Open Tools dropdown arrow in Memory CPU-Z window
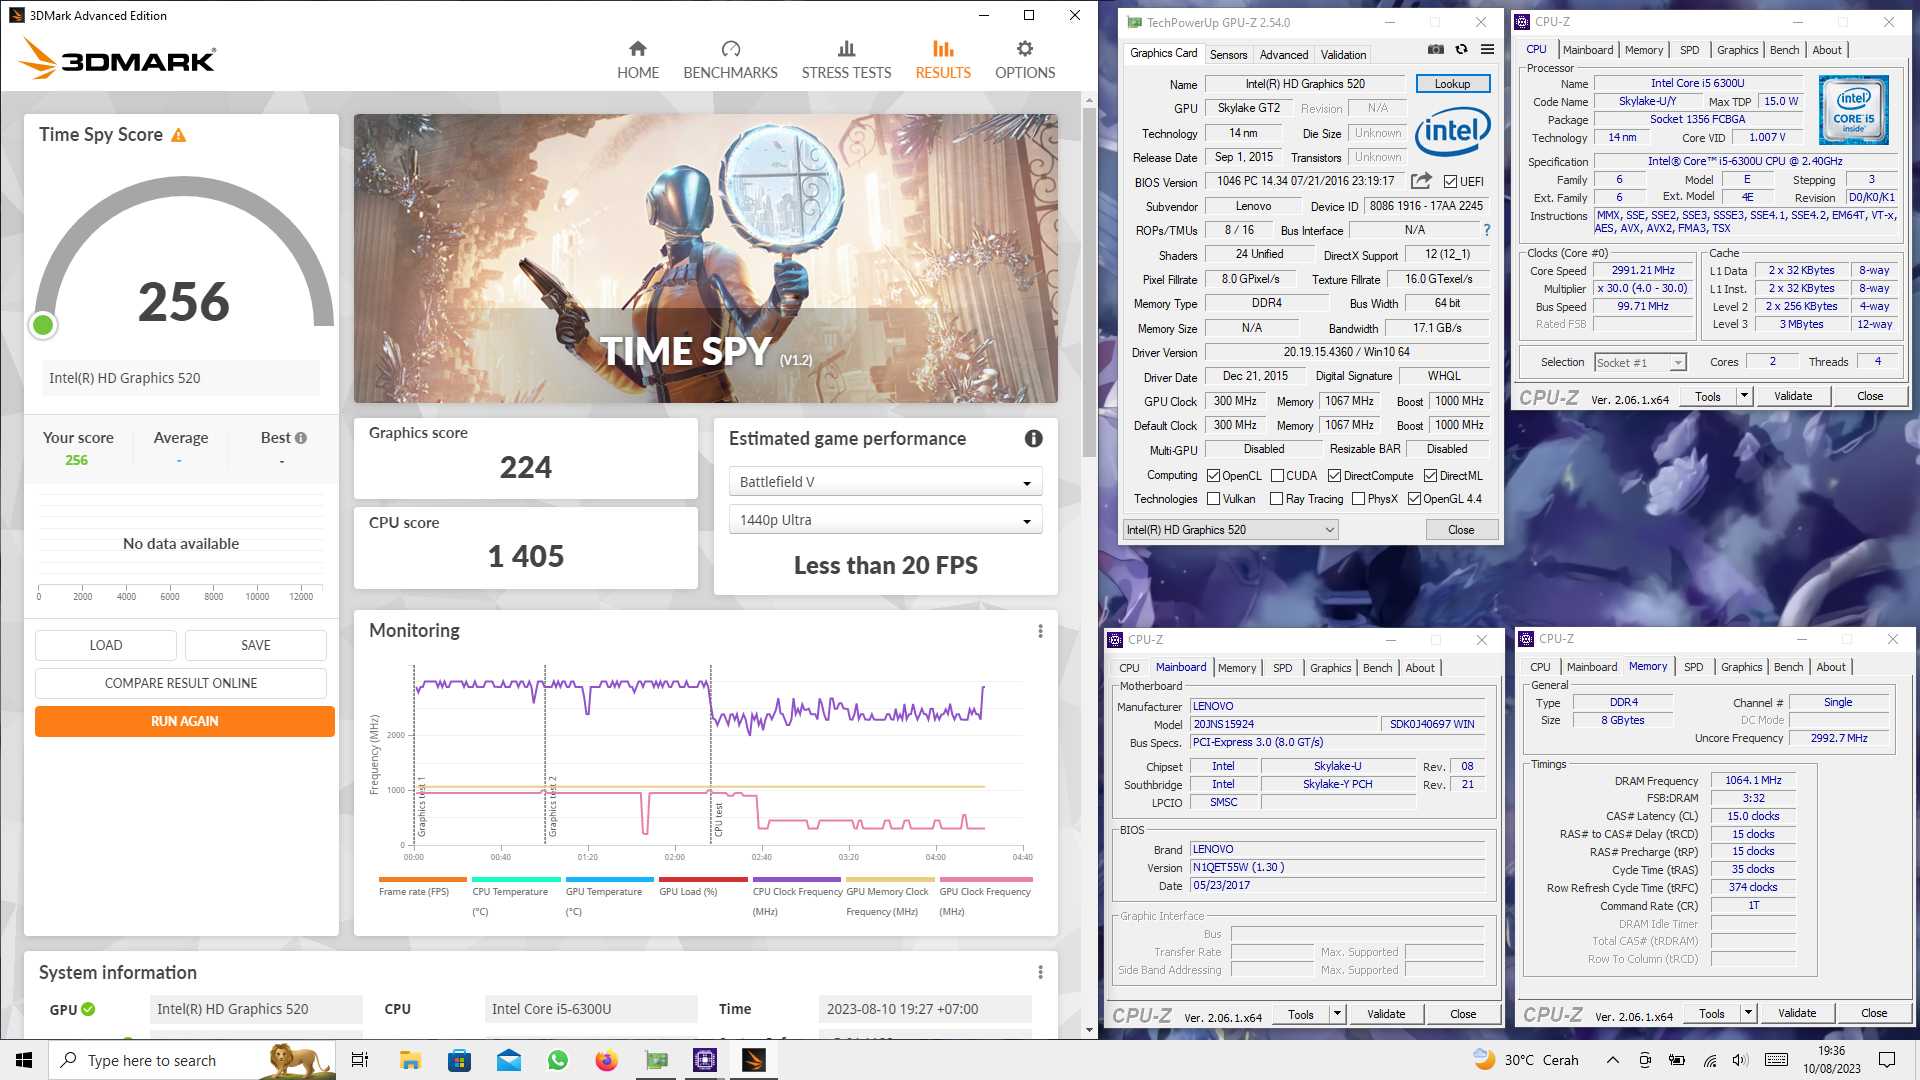Image resolution: width=1920 pixels, height=1080 pixels. point(1748,1013)
